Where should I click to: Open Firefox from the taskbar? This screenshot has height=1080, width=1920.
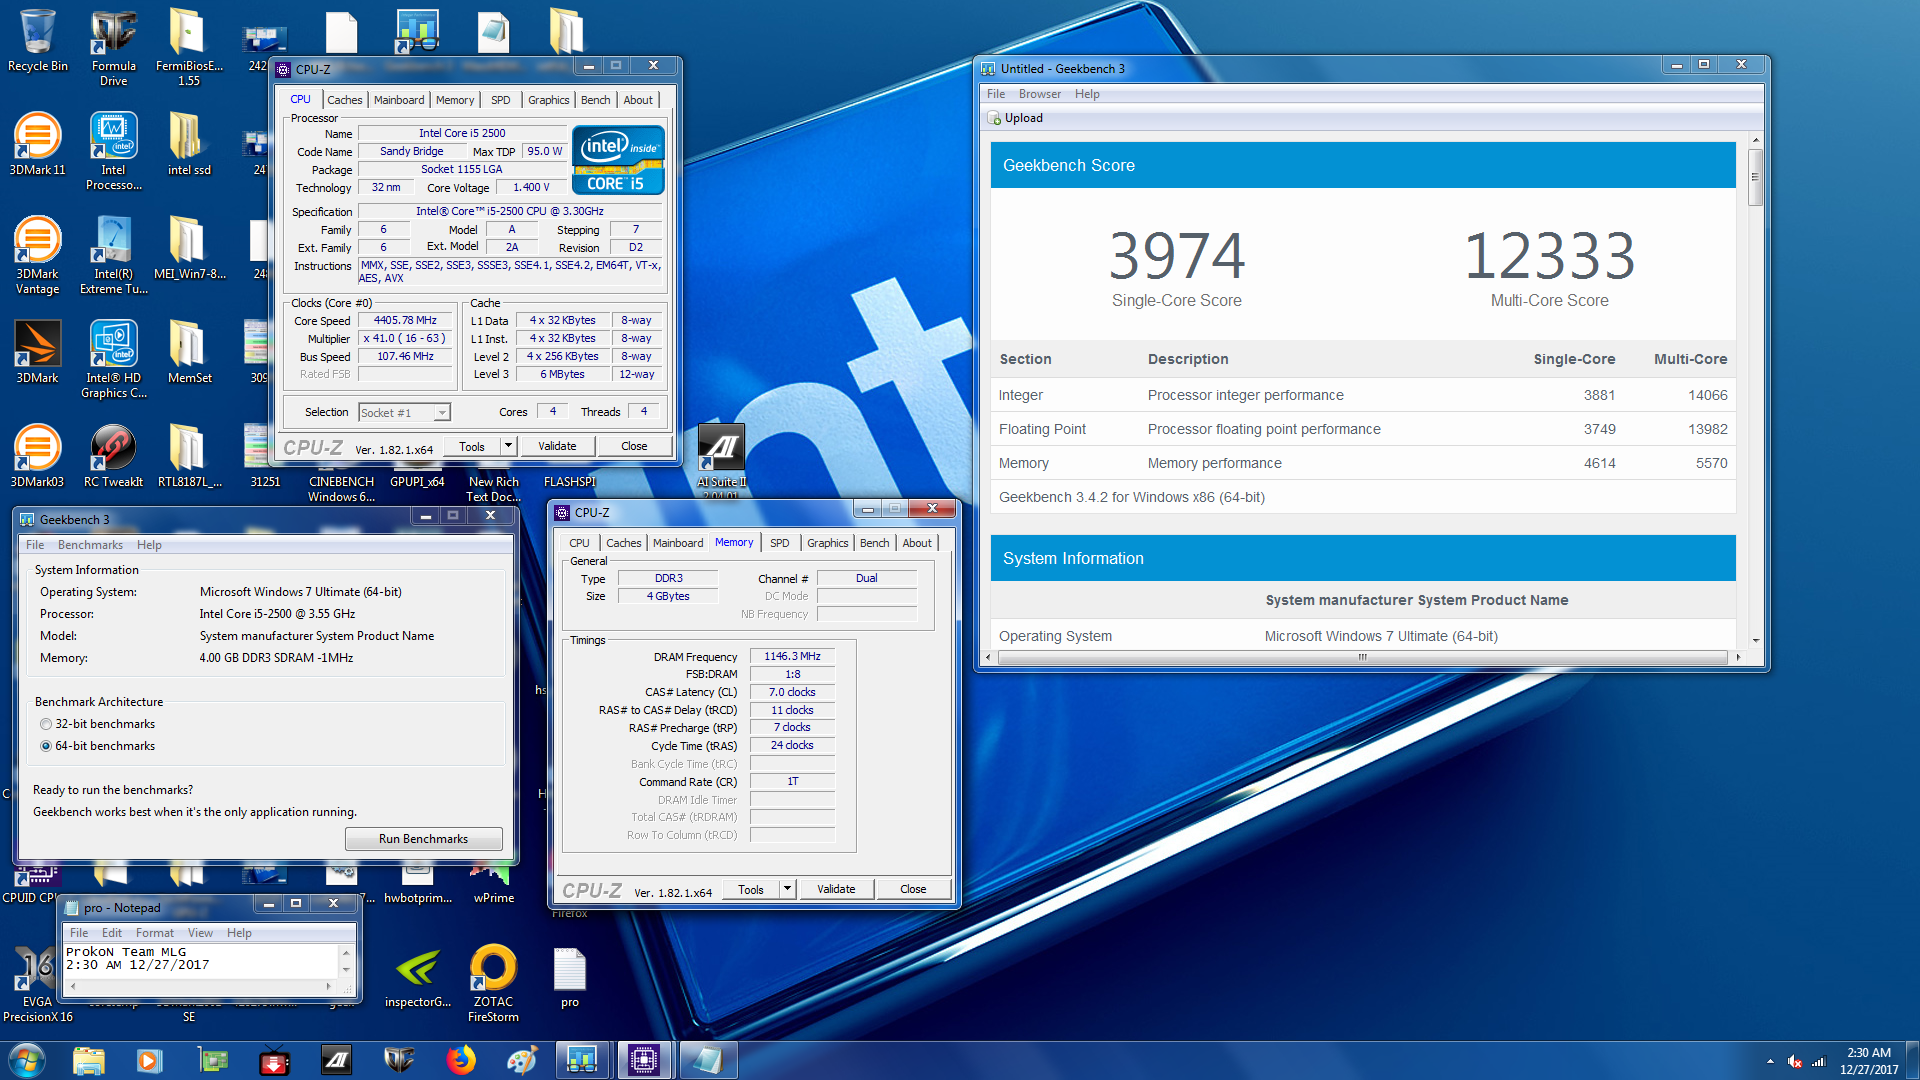tap(460, 1060)
